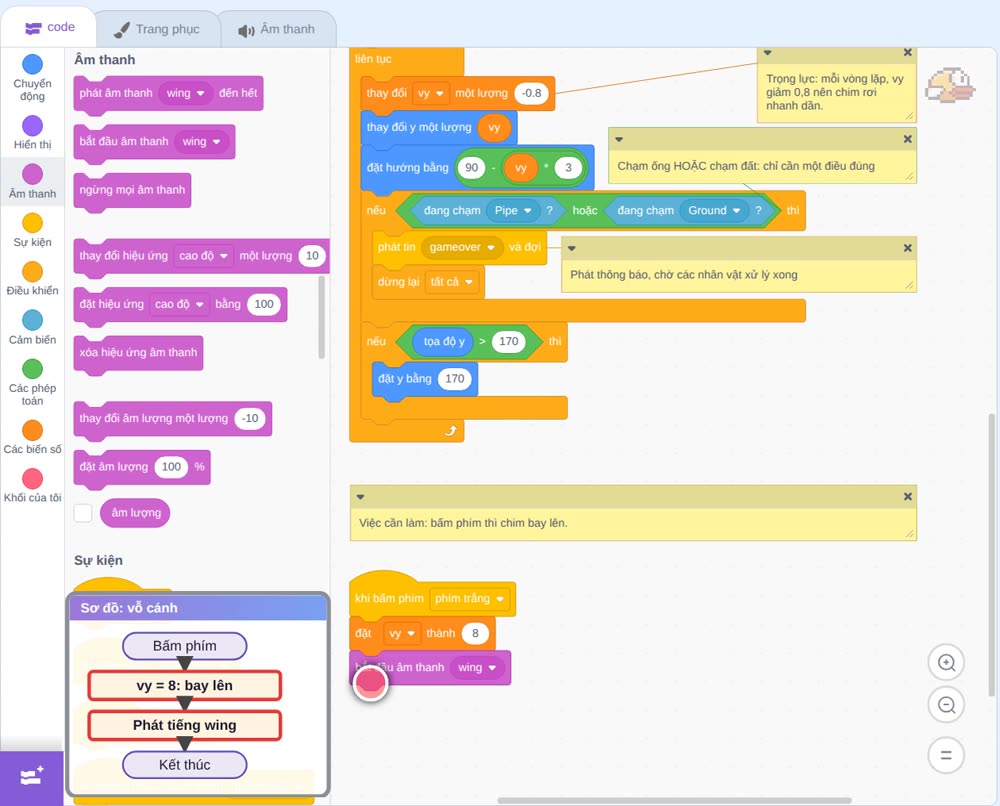
Task: Open the Ground dropdown in đang chạm block
Action: [714, 210]
